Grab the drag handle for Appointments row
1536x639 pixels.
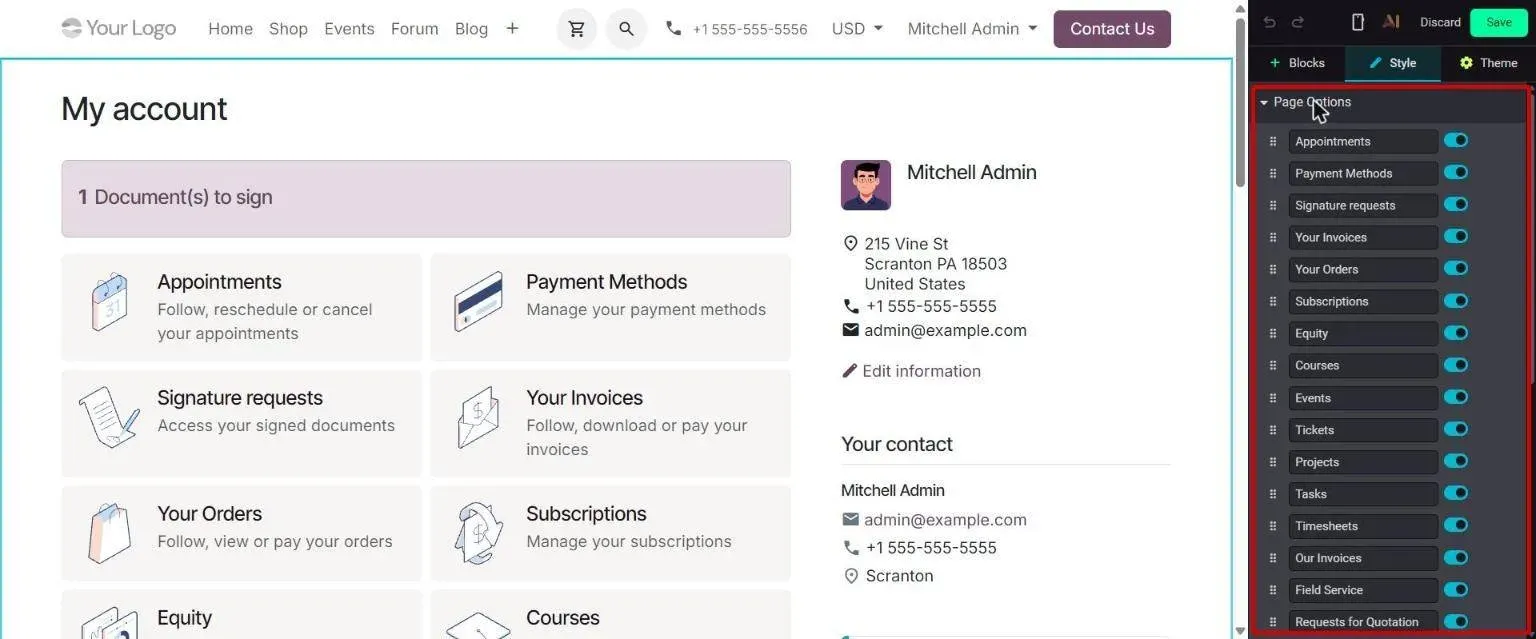point(1273,141)
